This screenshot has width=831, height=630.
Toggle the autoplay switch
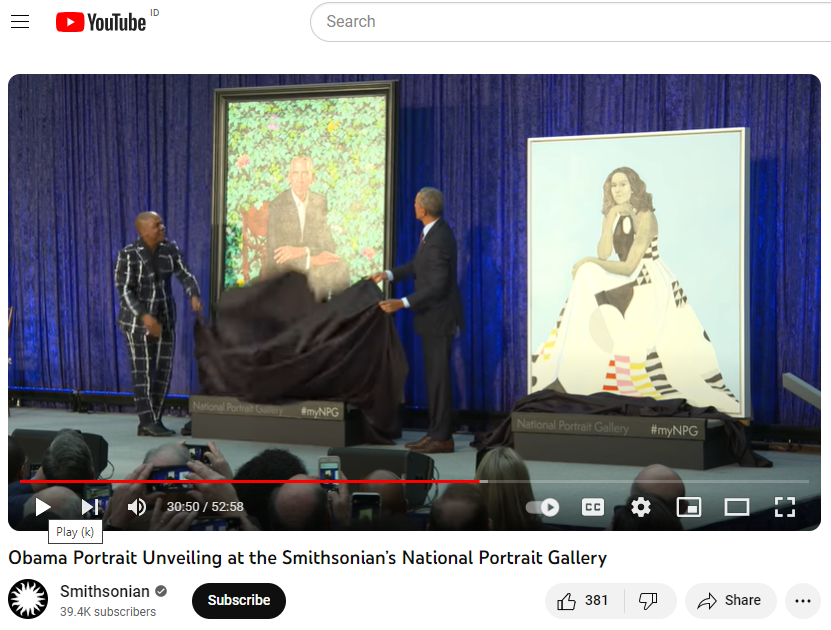[x=543, y=508]
